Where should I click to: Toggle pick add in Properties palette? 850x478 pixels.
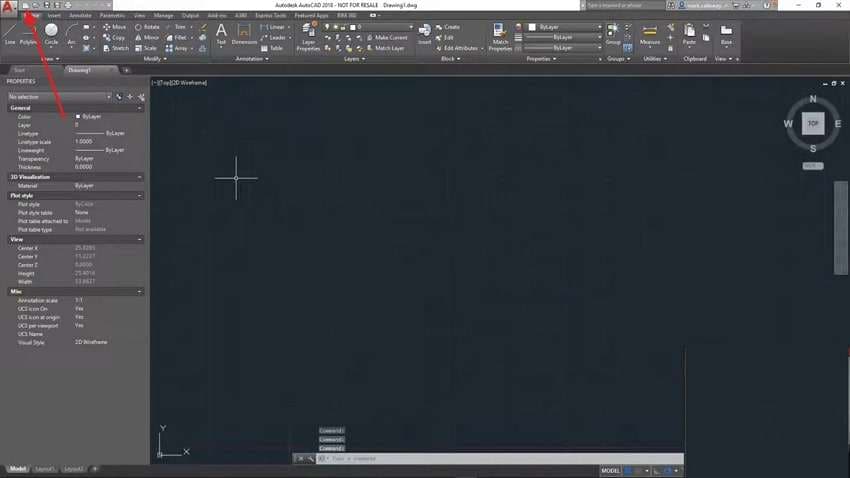(x=119, y=96)
